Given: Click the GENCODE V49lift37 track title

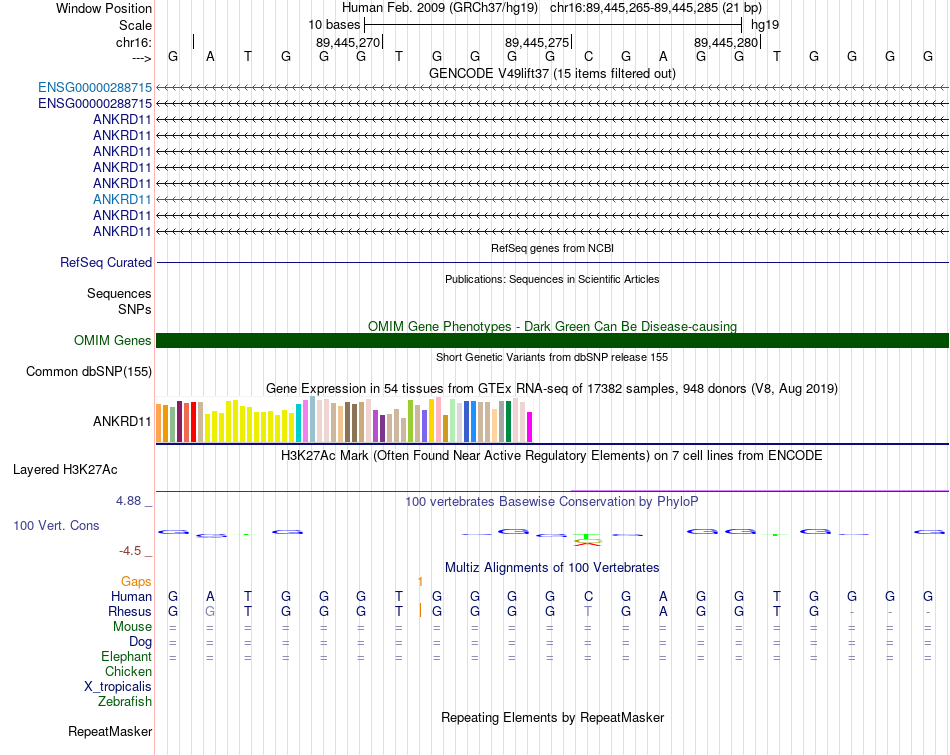Looking at the screenshot, I should (x=552, y=73).
